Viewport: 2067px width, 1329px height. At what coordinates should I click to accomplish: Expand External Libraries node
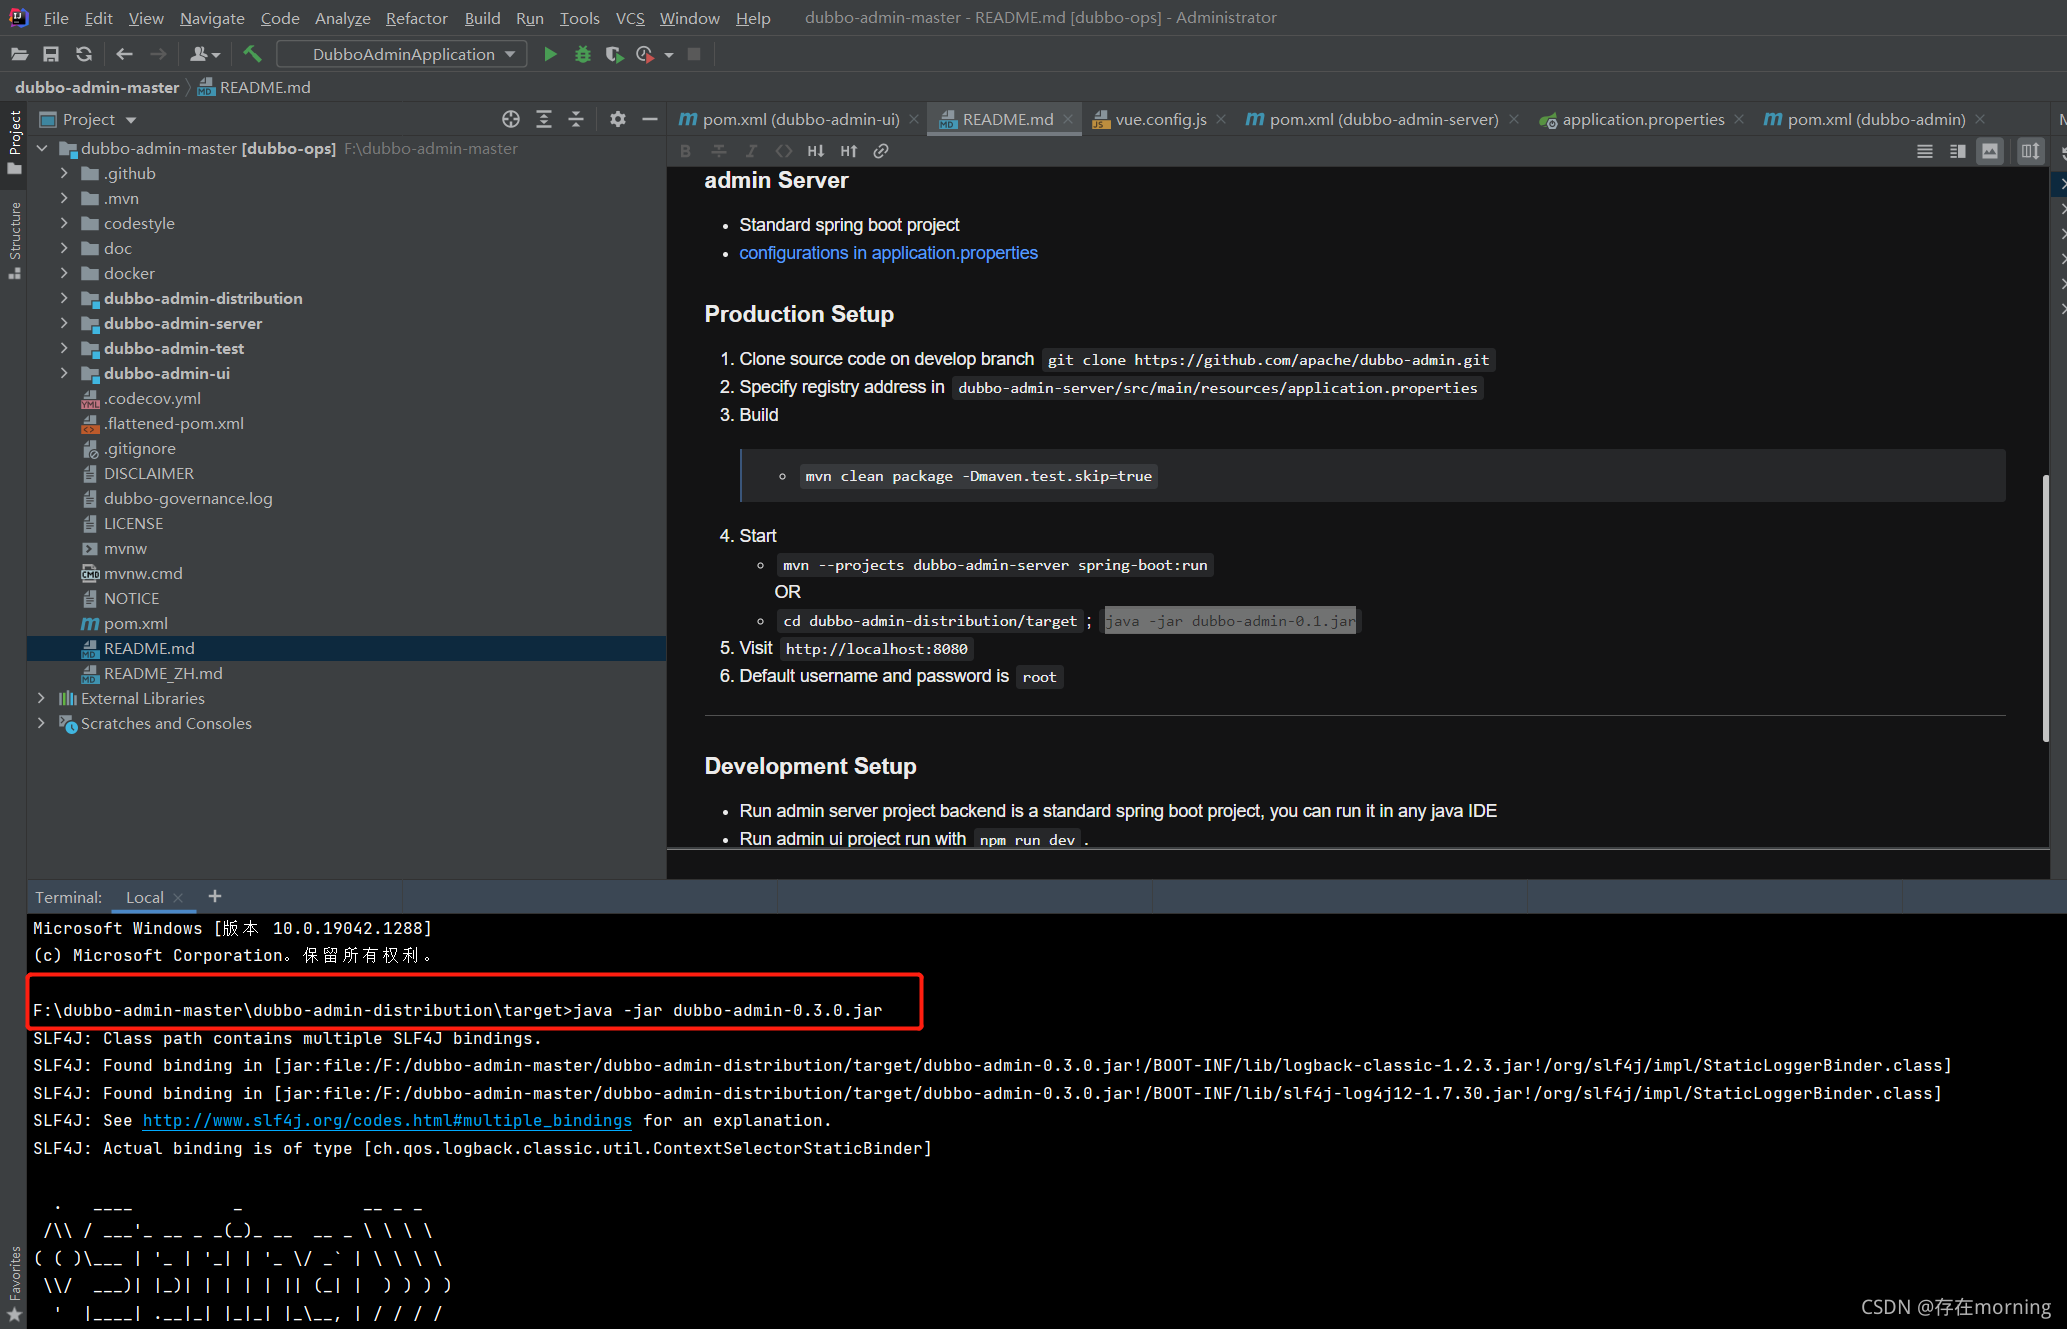[41, 698]
